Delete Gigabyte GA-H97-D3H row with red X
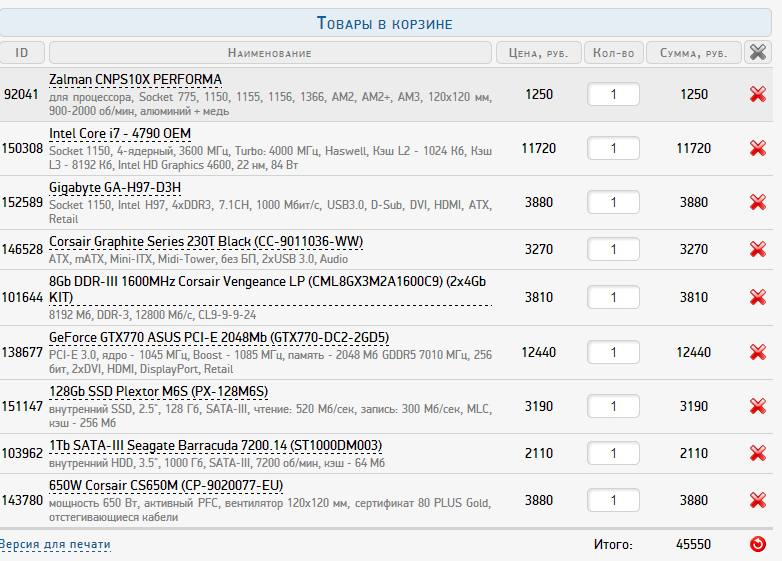782x561 pixels. click(758, 202)
